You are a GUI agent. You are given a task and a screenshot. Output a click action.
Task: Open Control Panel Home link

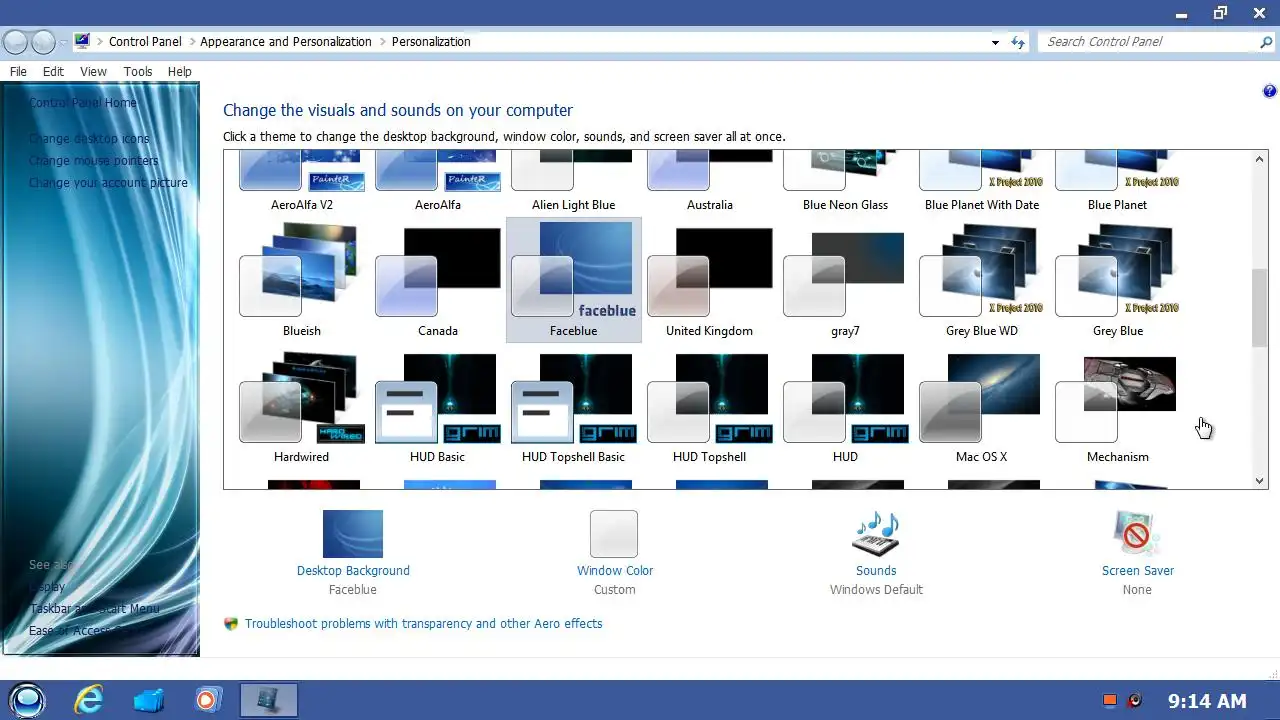(83, 103)
